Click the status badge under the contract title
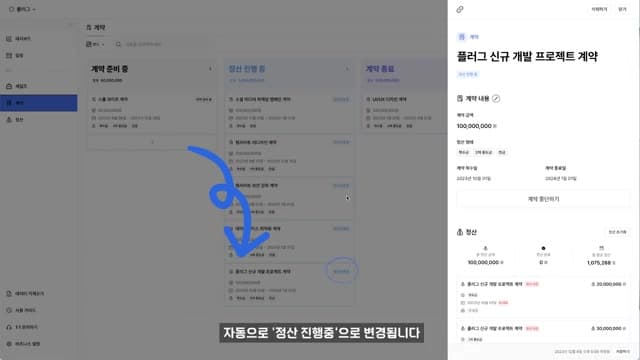 [x=468, y=74]
